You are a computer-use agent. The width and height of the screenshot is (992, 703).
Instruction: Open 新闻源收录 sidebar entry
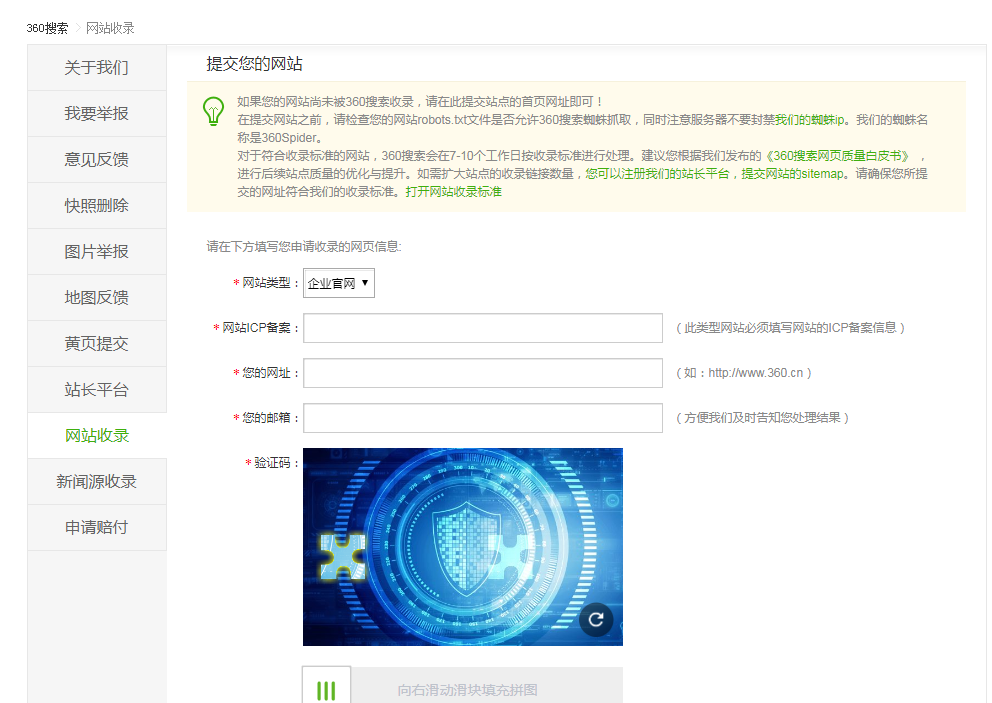coord(97,482)
